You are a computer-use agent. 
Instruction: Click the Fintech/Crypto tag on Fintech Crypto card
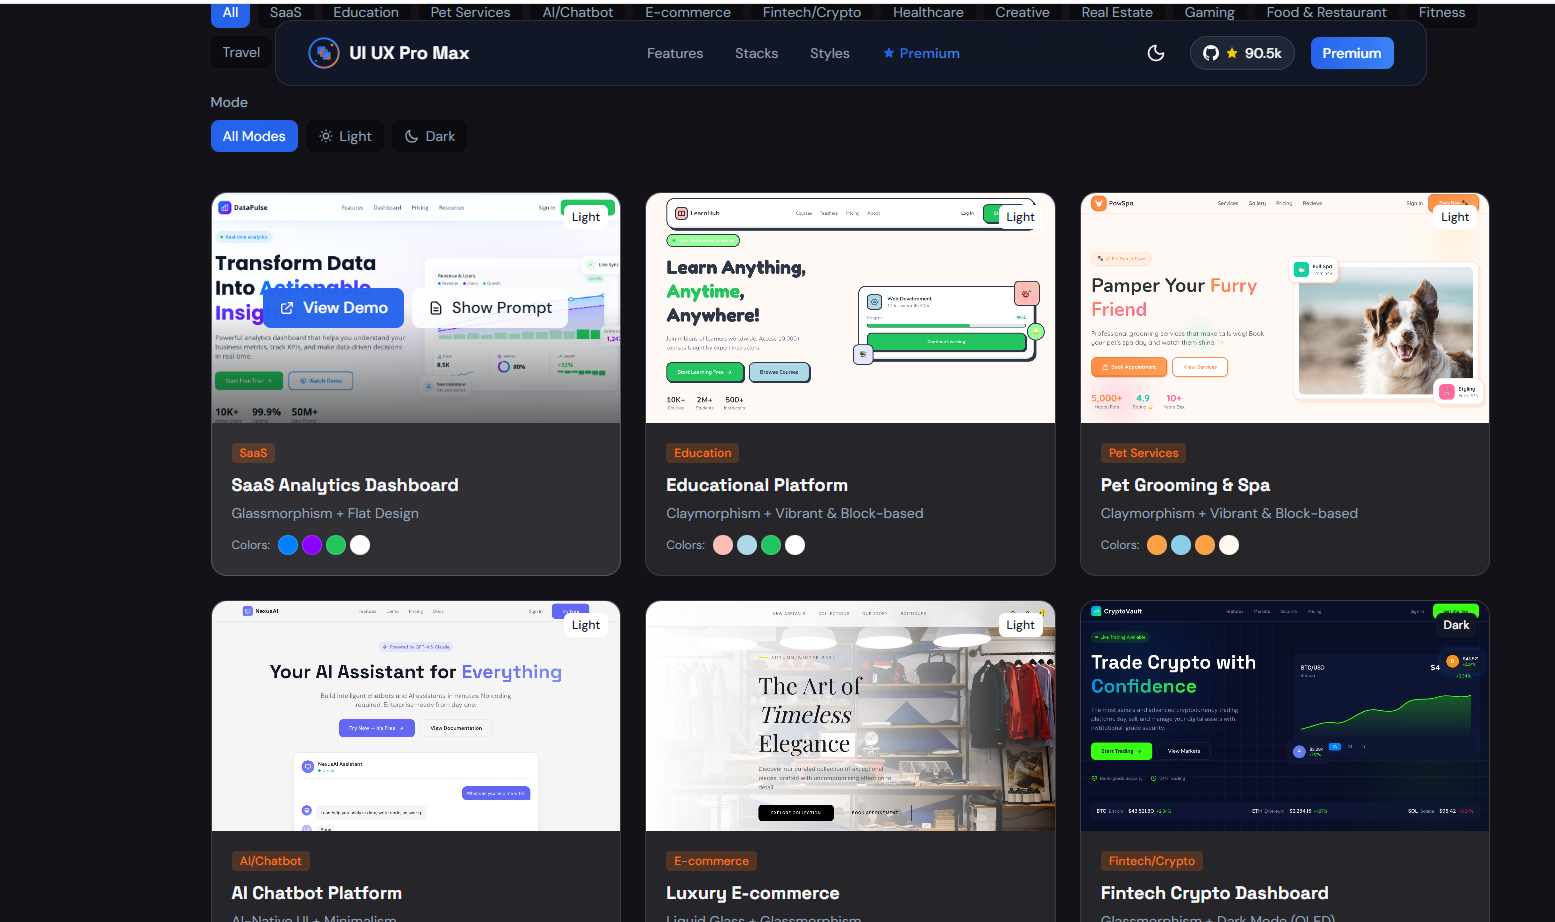1151,861
